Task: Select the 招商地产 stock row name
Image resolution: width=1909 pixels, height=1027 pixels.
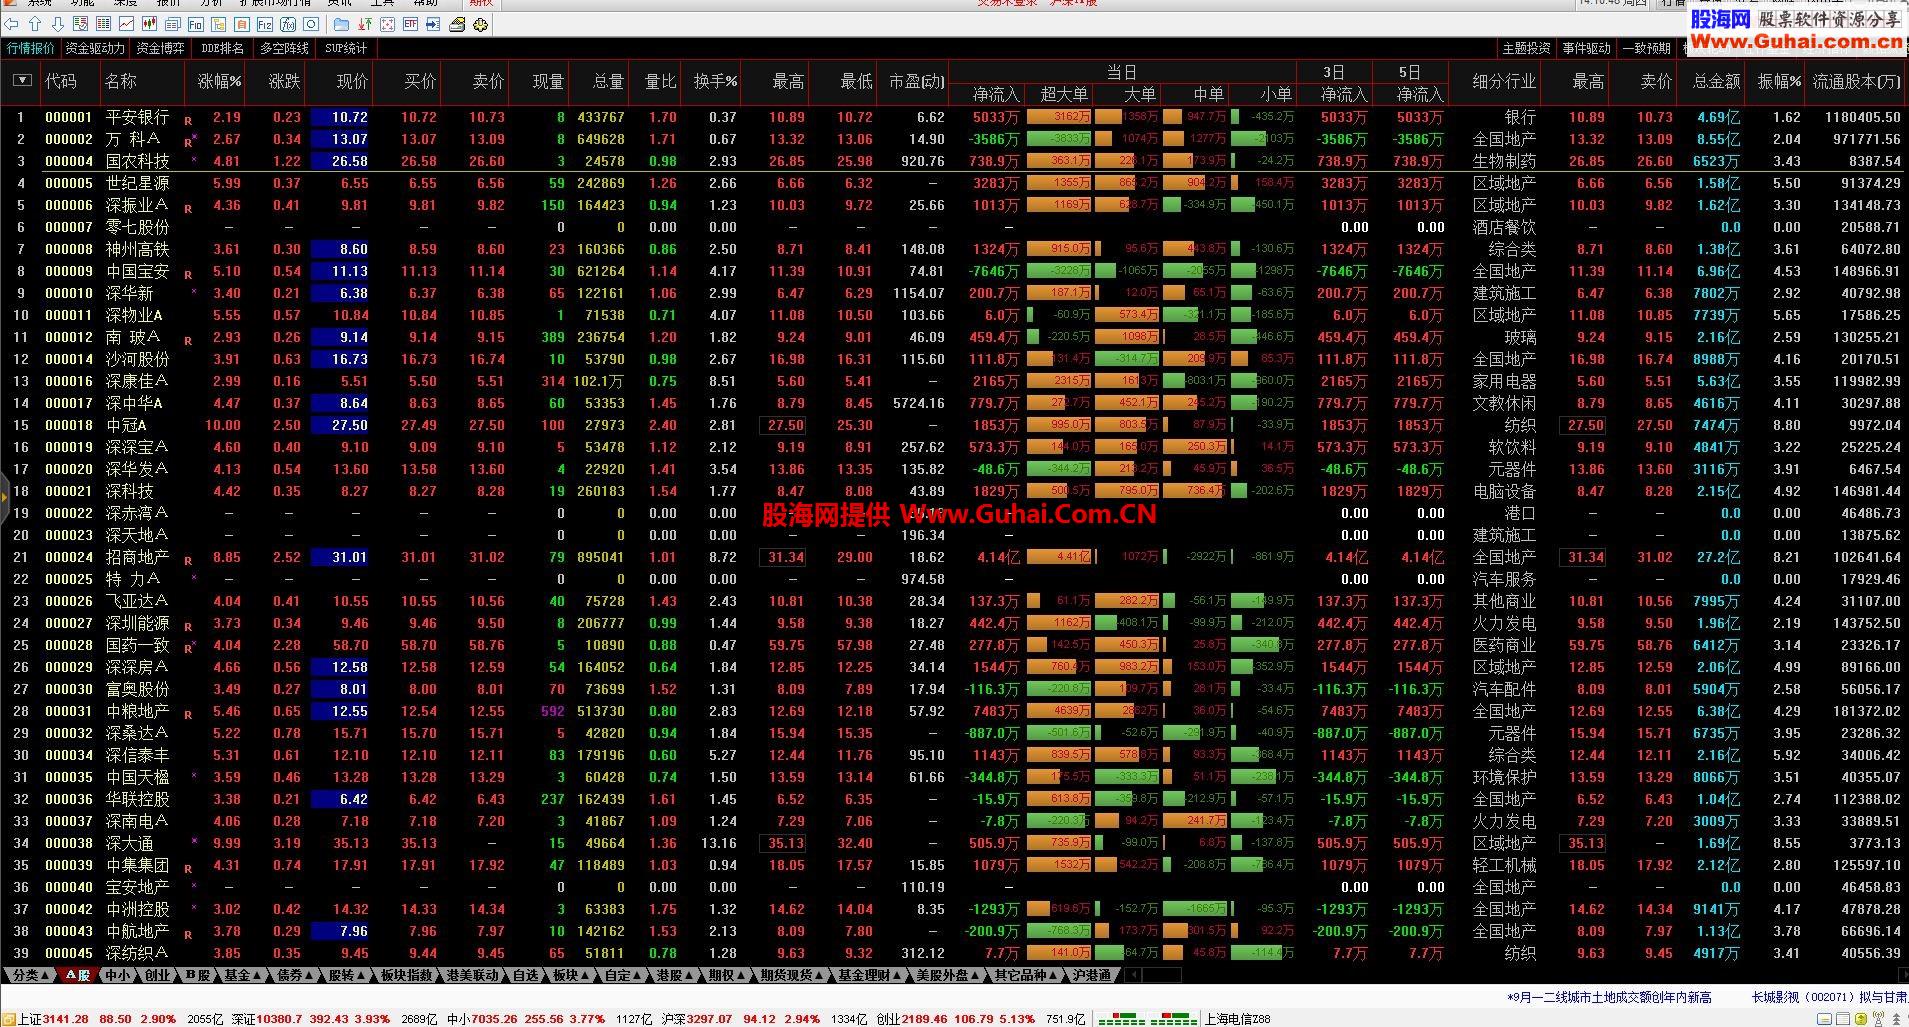Action: 137,557
